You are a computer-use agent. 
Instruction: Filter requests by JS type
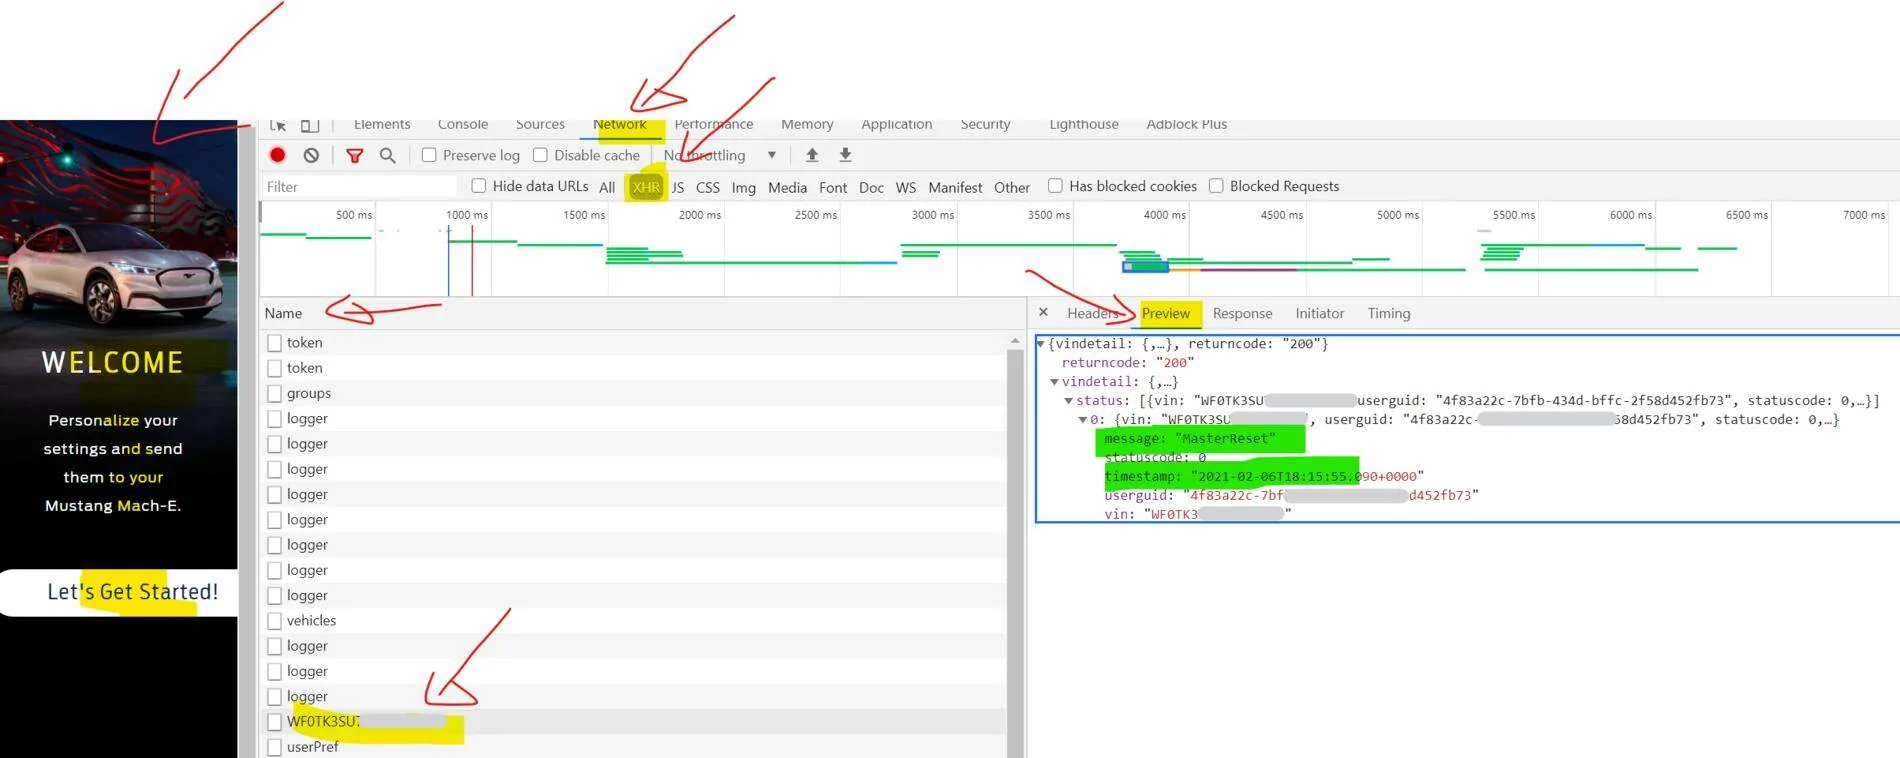click(678, 187)
